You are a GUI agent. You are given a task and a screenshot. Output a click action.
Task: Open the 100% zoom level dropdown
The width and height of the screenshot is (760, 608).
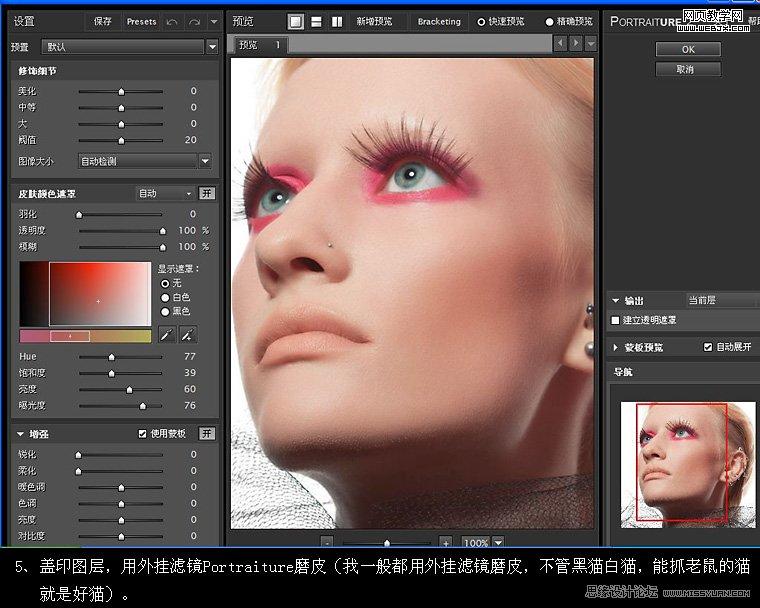(498, 543)
